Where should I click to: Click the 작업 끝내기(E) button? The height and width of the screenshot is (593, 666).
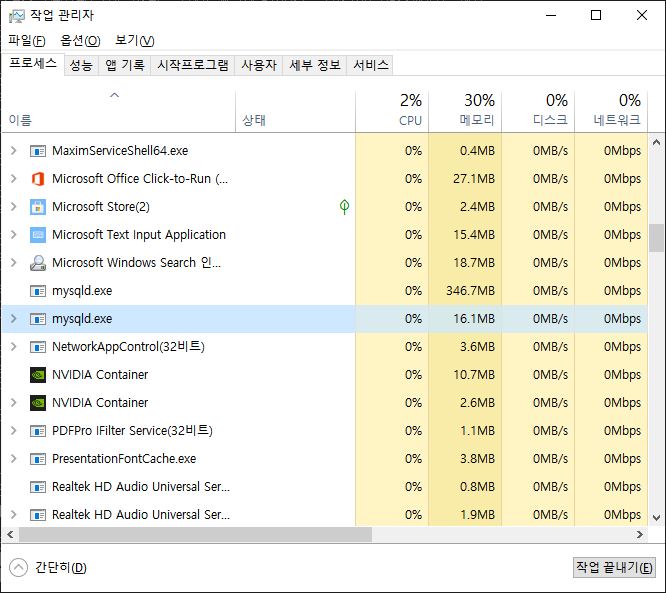(x=614, y=568)
